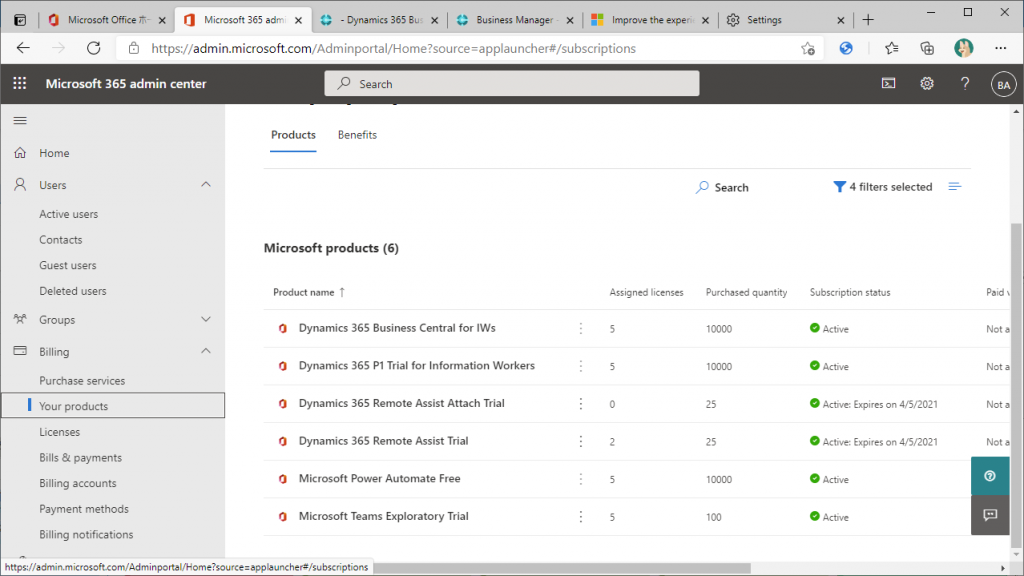Screen dimensions: 1024x576
Task: Open the app launcher waffle icon
Action: (x=20, y=84)
